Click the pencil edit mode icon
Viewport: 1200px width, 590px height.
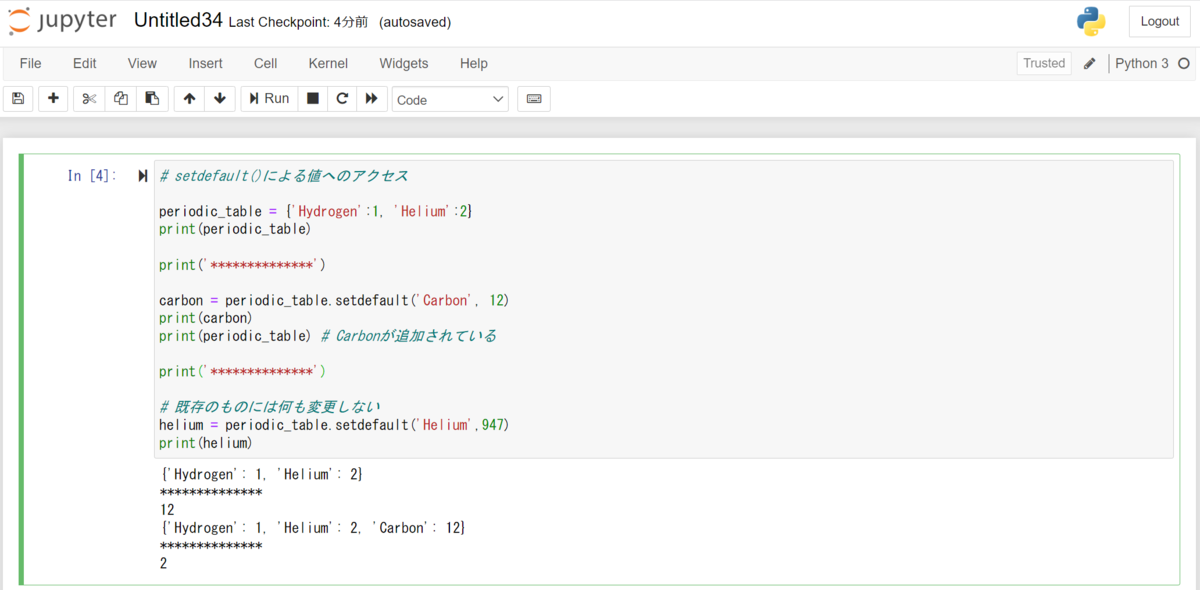pos(1090,64)
